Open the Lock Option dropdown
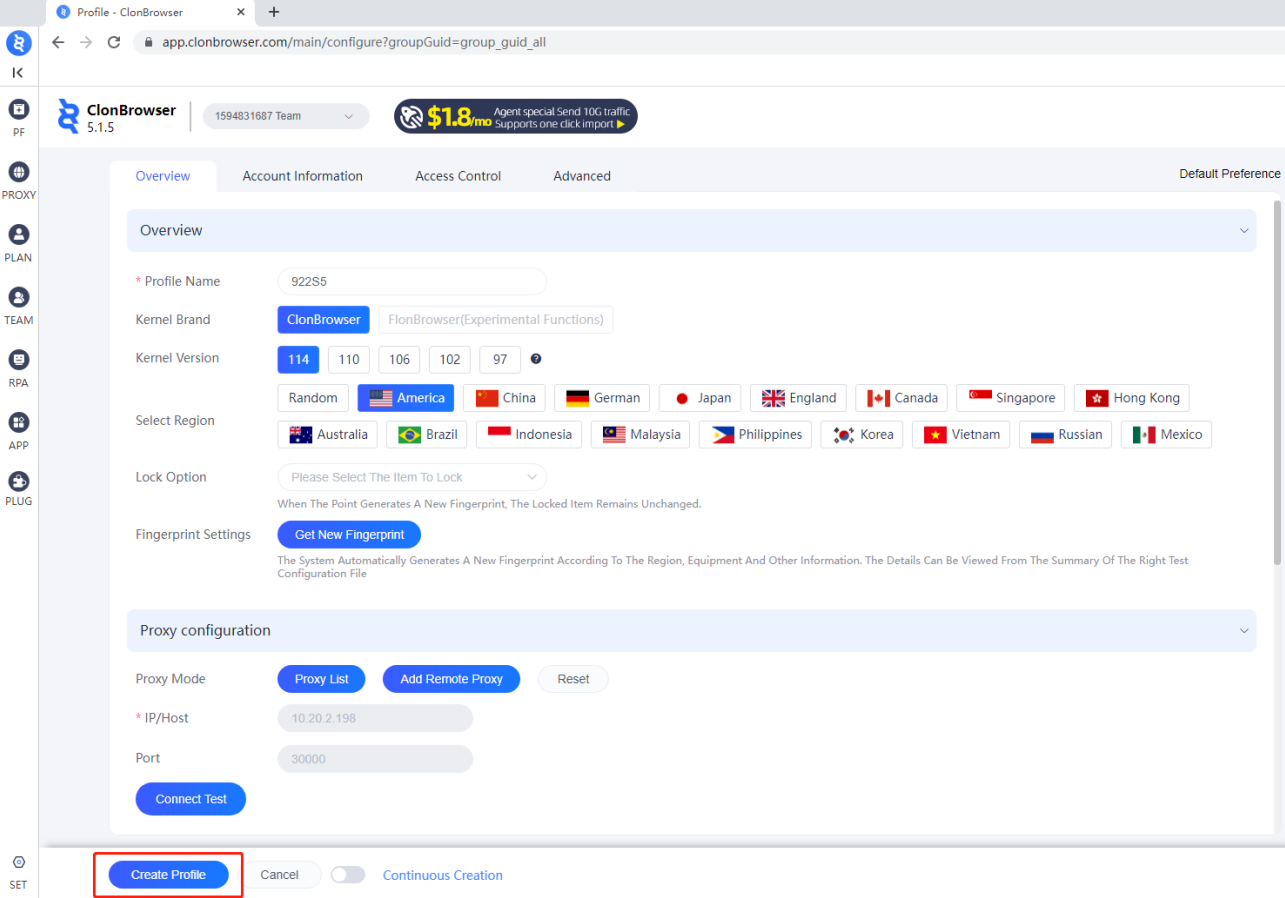1285x898 pixels. [x=412, y=477]
